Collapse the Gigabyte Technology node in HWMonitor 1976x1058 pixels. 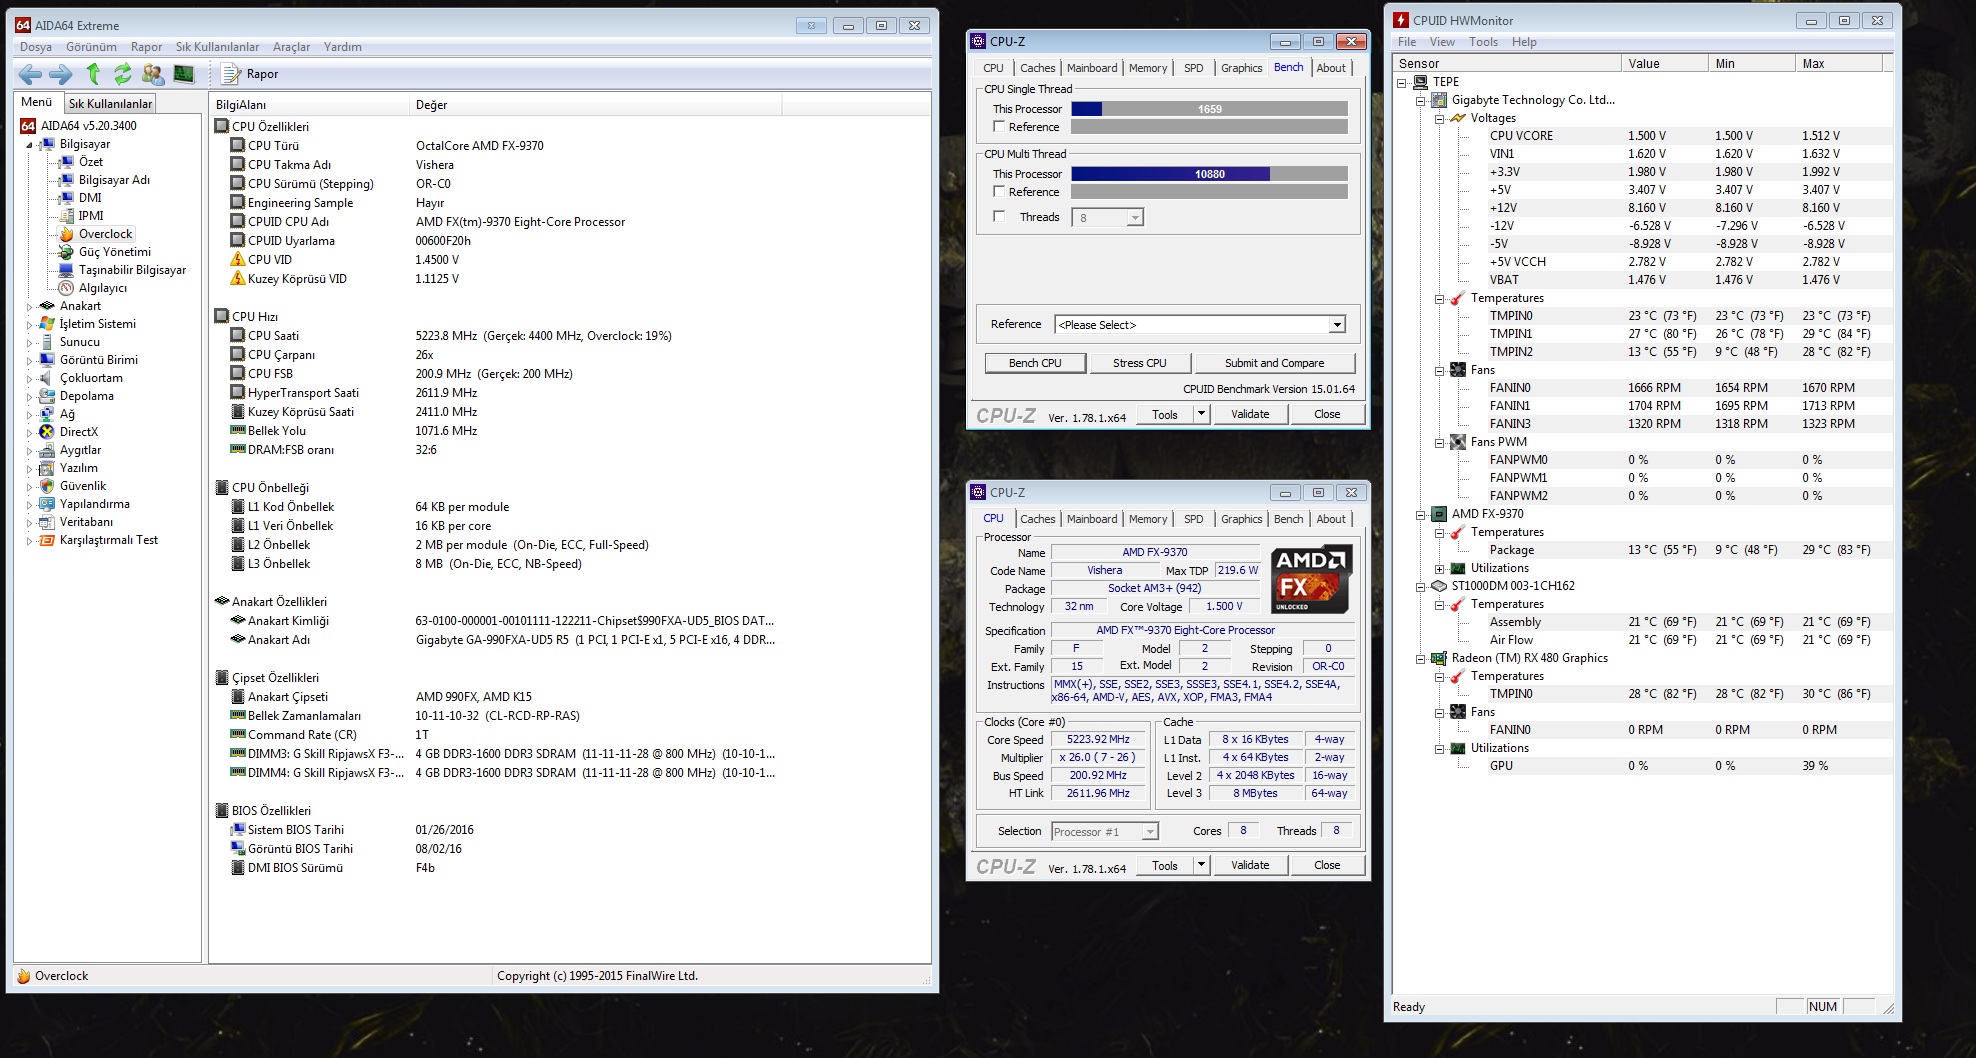[1420, 101]
